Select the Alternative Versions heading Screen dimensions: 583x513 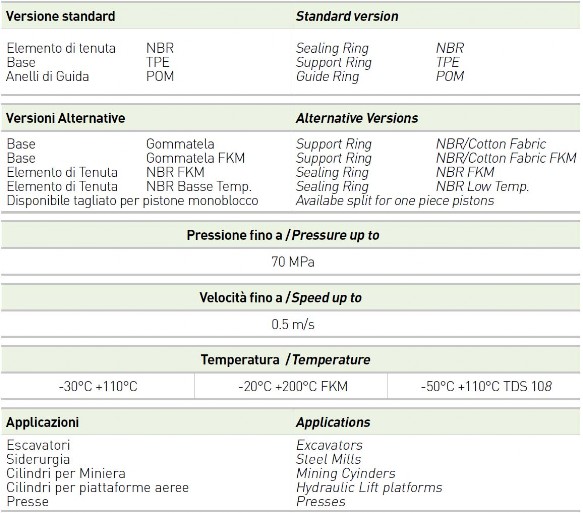[357, 118]
